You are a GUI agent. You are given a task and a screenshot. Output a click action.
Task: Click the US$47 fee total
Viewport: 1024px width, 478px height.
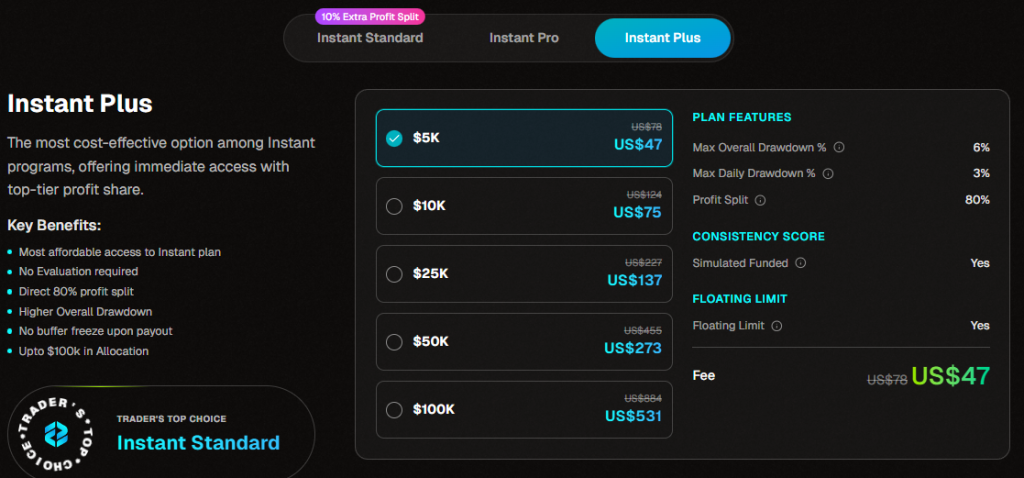(950, 376)
